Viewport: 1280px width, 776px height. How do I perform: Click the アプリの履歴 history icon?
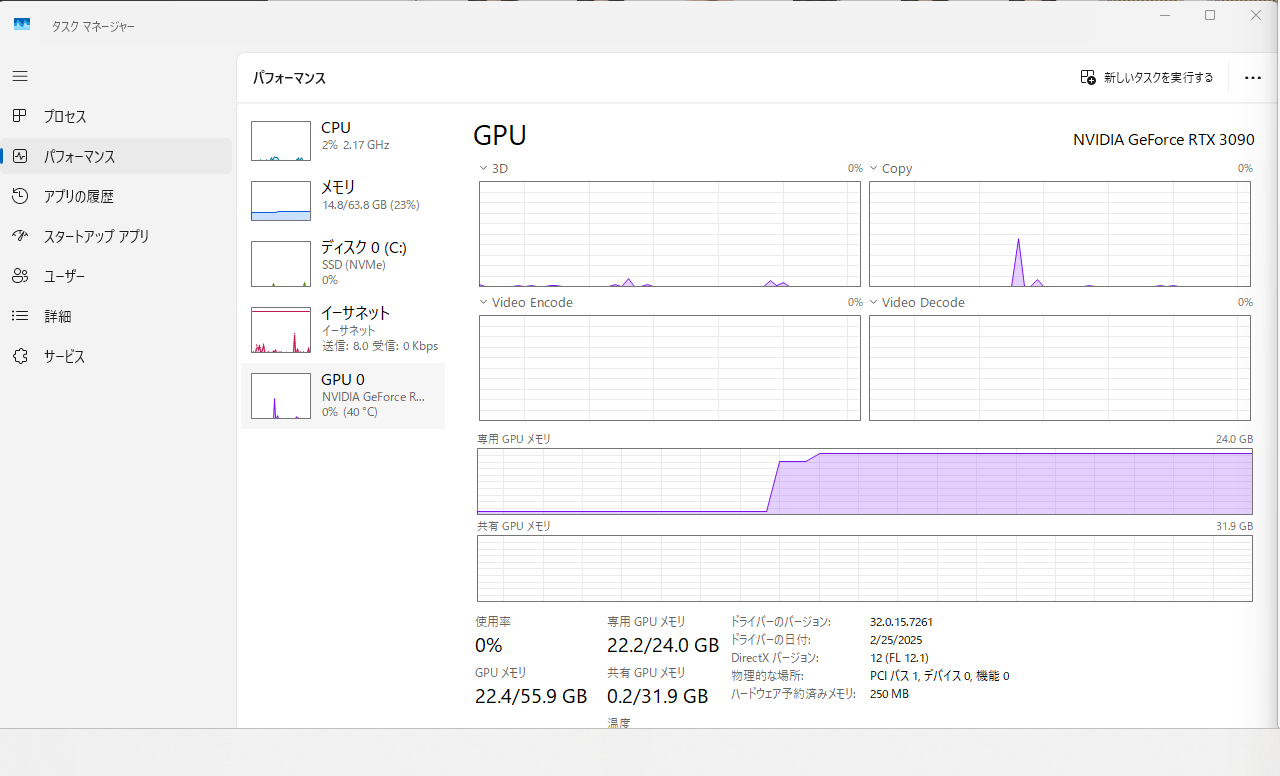(x=20, y=196)
